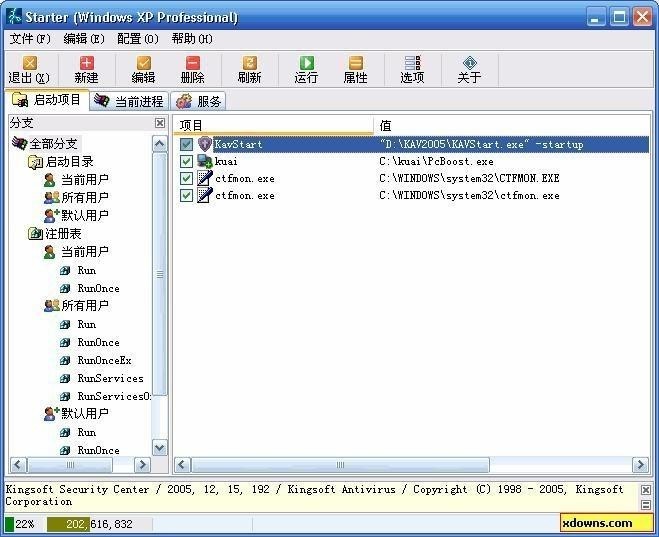Open the 文件(F) menu

(x=30, y=39)
